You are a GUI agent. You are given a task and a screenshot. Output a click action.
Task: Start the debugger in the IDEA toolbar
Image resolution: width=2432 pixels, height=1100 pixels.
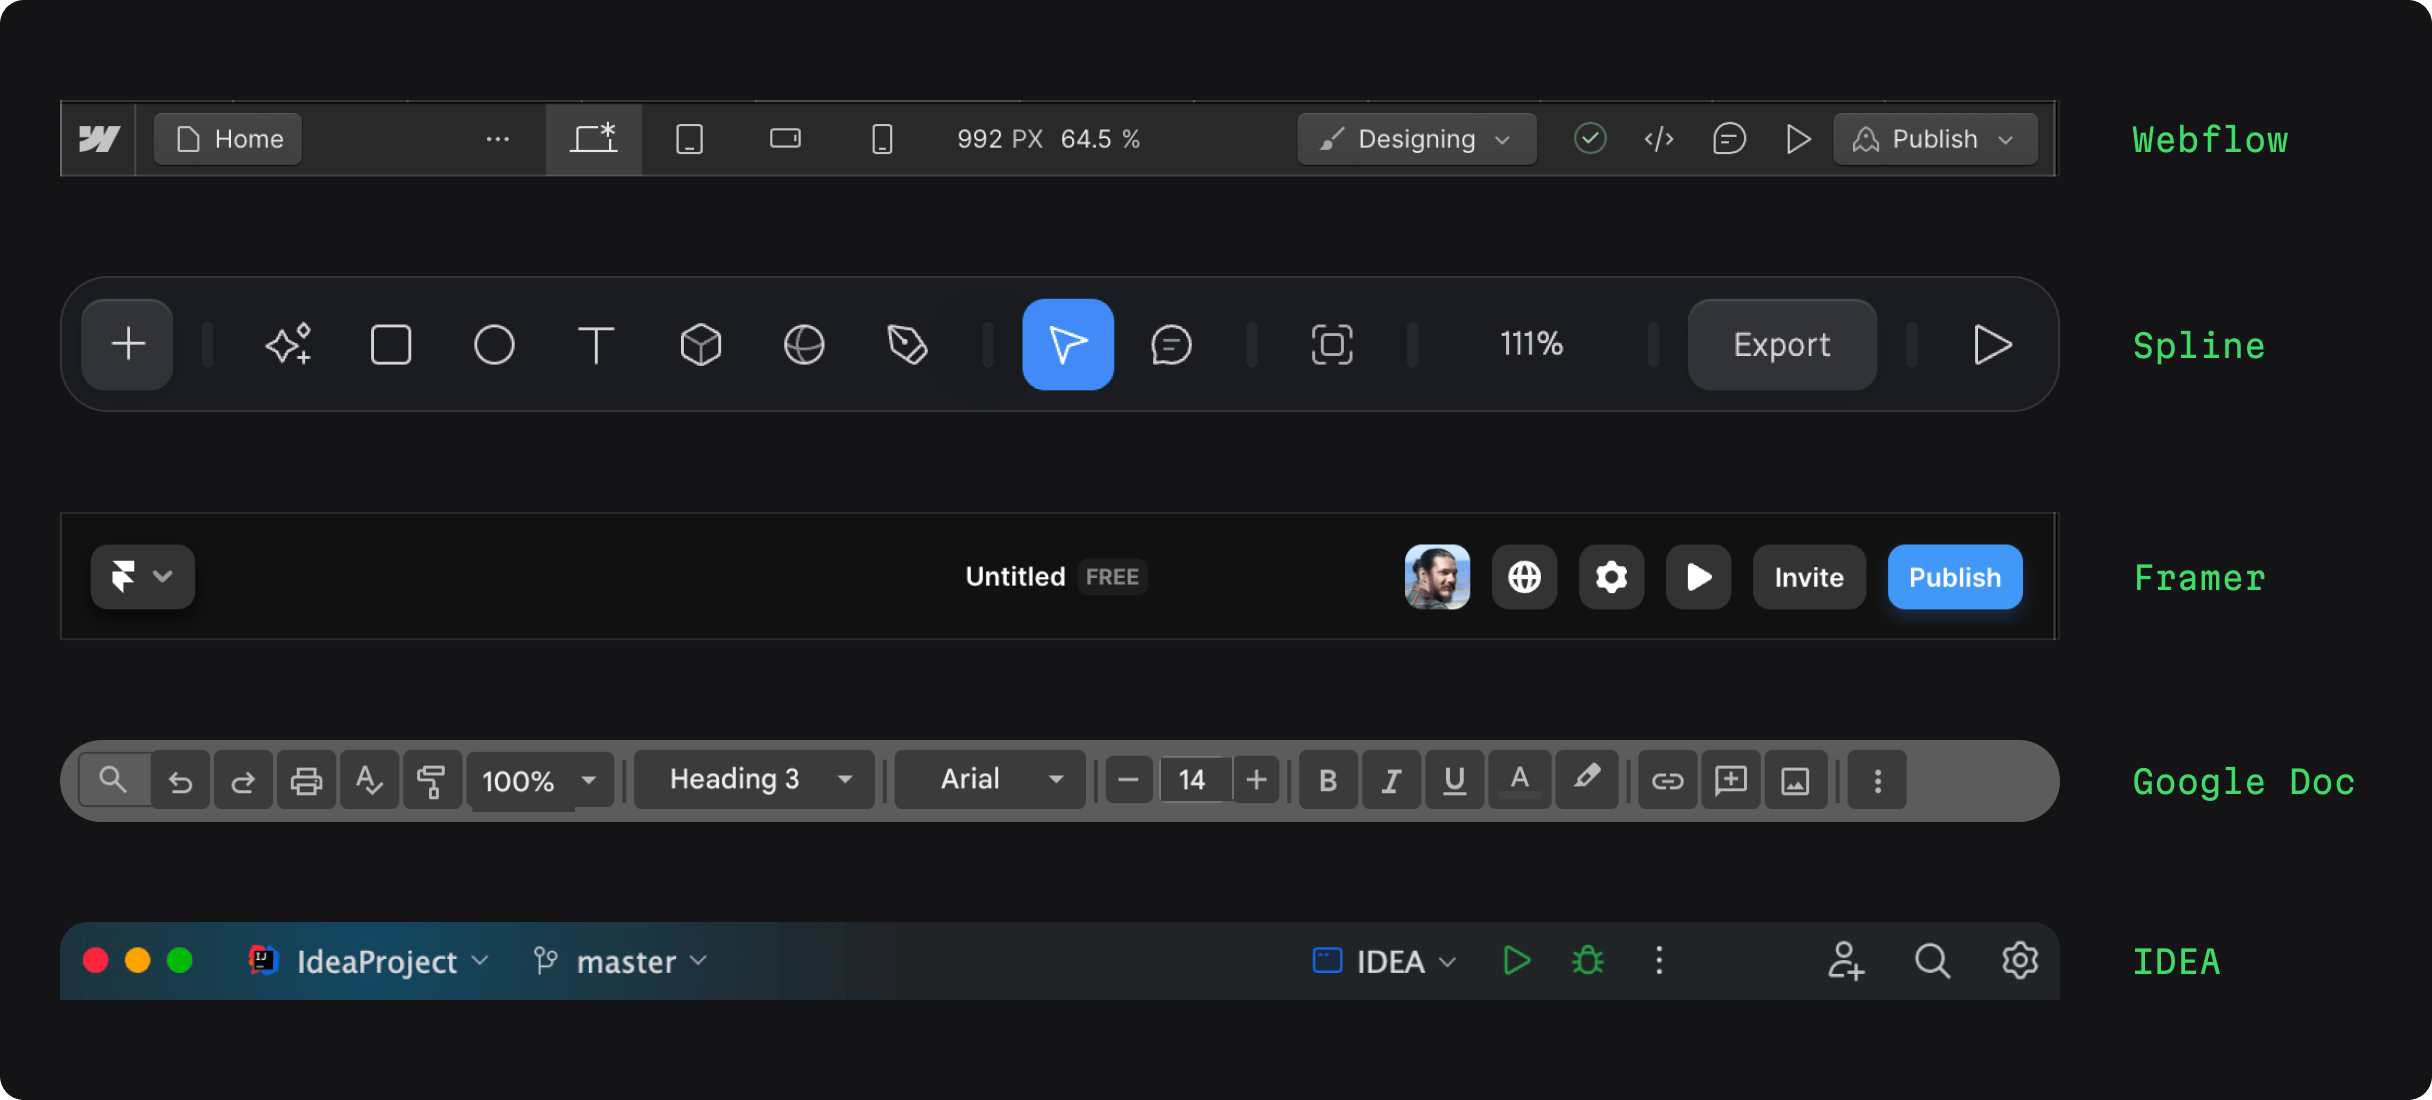[x=1588, y=961]
